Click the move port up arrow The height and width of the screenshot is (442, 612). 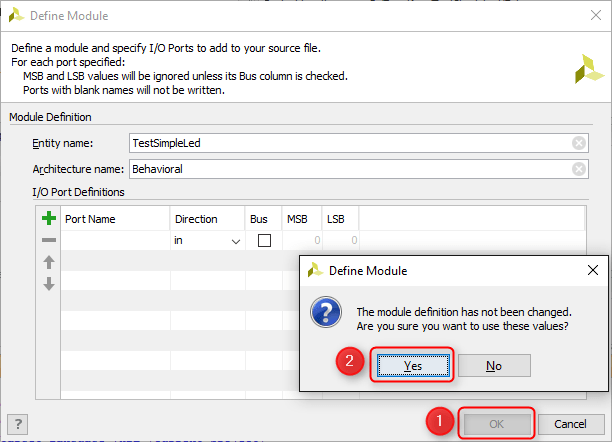pos(48,263)
